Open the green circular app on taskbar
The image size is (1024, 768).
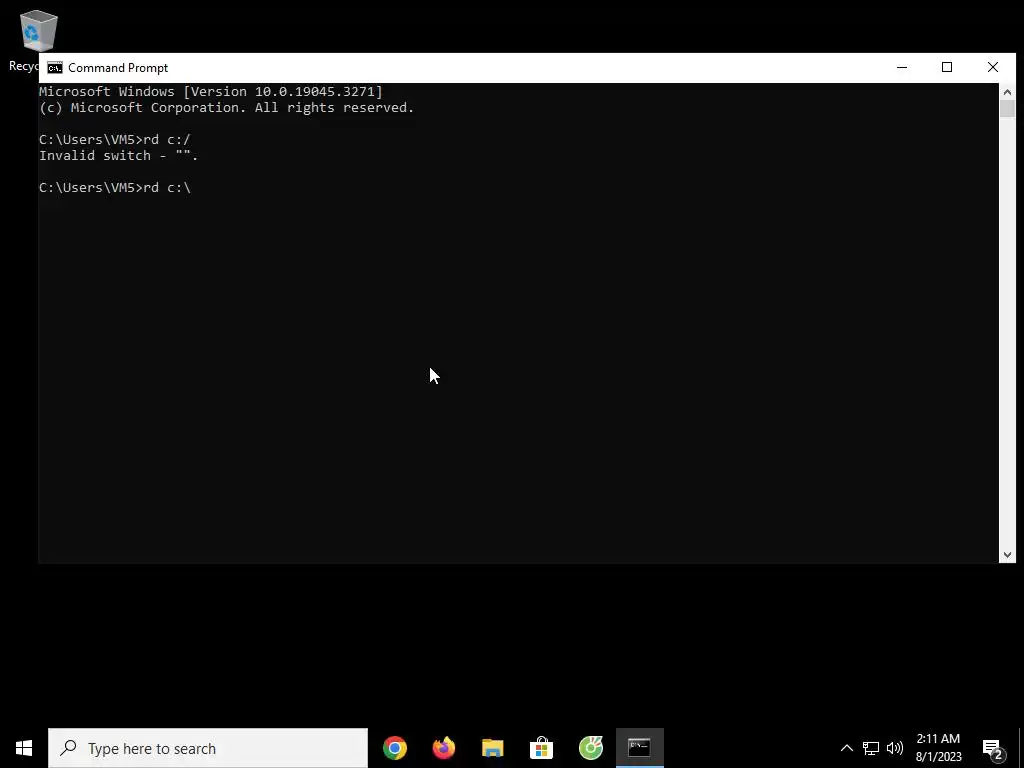tap(590, 748)
